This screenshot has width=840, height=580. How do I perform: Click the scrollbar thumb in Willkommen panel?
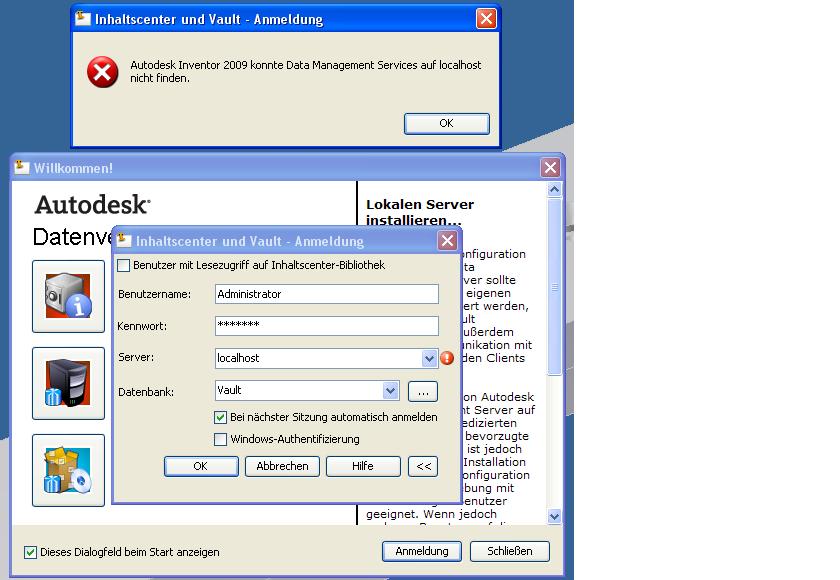click(x=554, y=287)
